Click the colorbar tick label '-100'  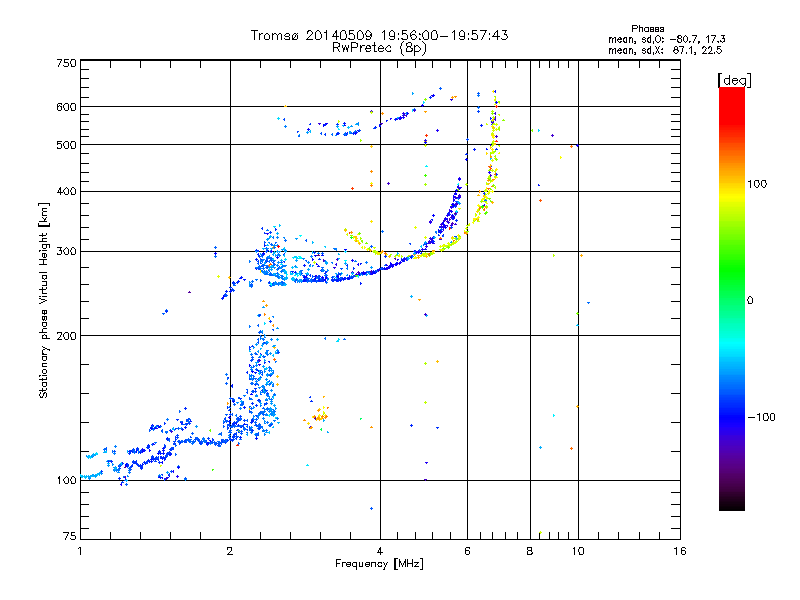tap(761, 417)
